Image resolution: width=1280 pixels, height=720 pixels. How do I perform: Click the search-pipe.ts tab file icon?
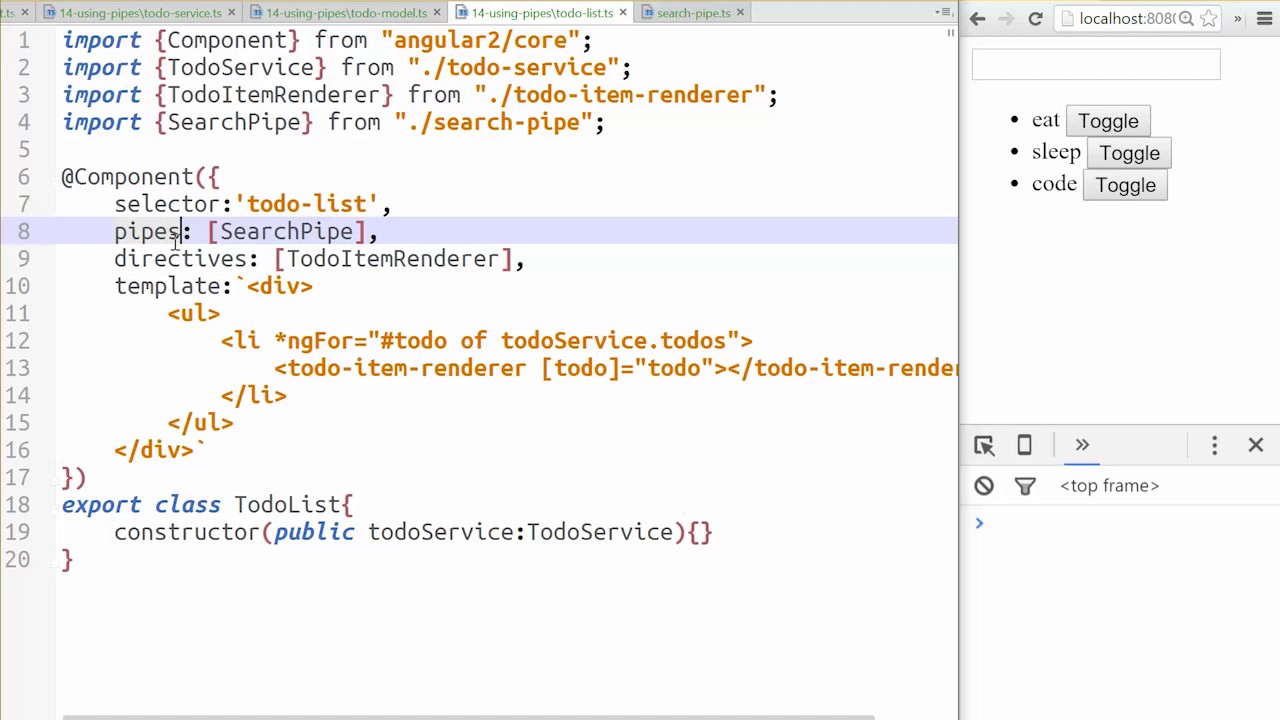pos(648,13)
